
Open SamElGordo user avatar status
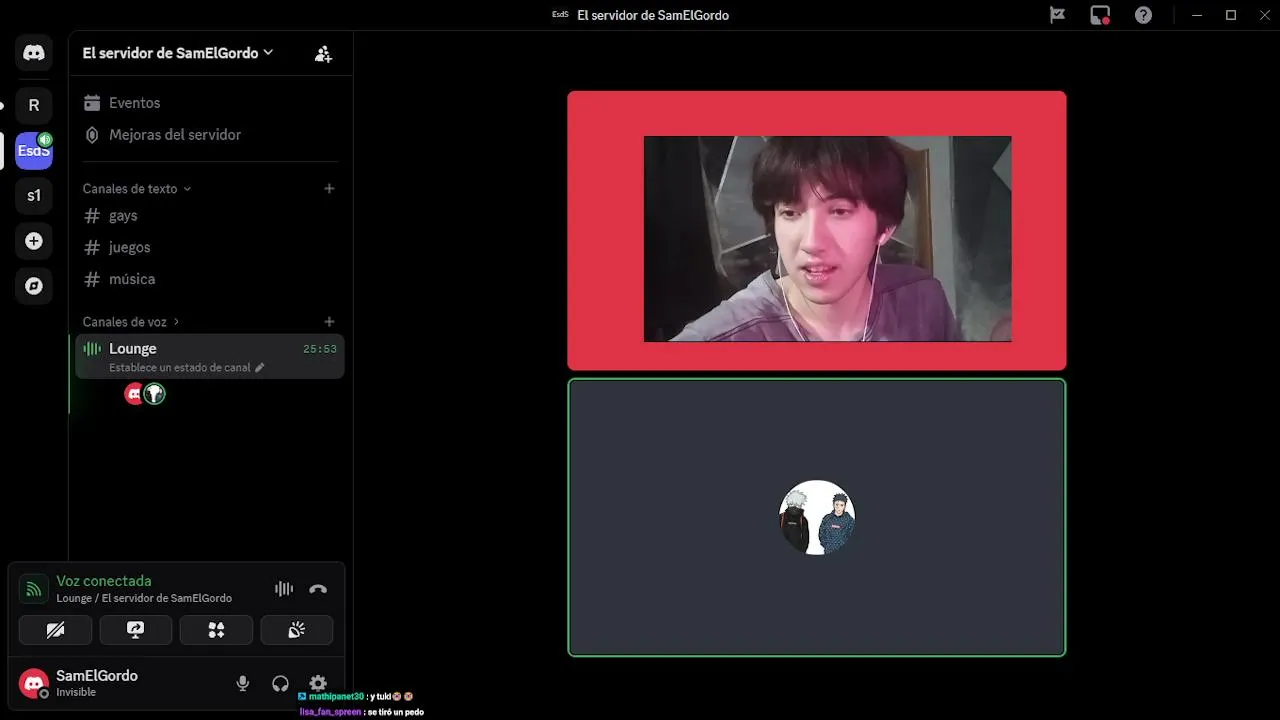[x=34, y=684]
